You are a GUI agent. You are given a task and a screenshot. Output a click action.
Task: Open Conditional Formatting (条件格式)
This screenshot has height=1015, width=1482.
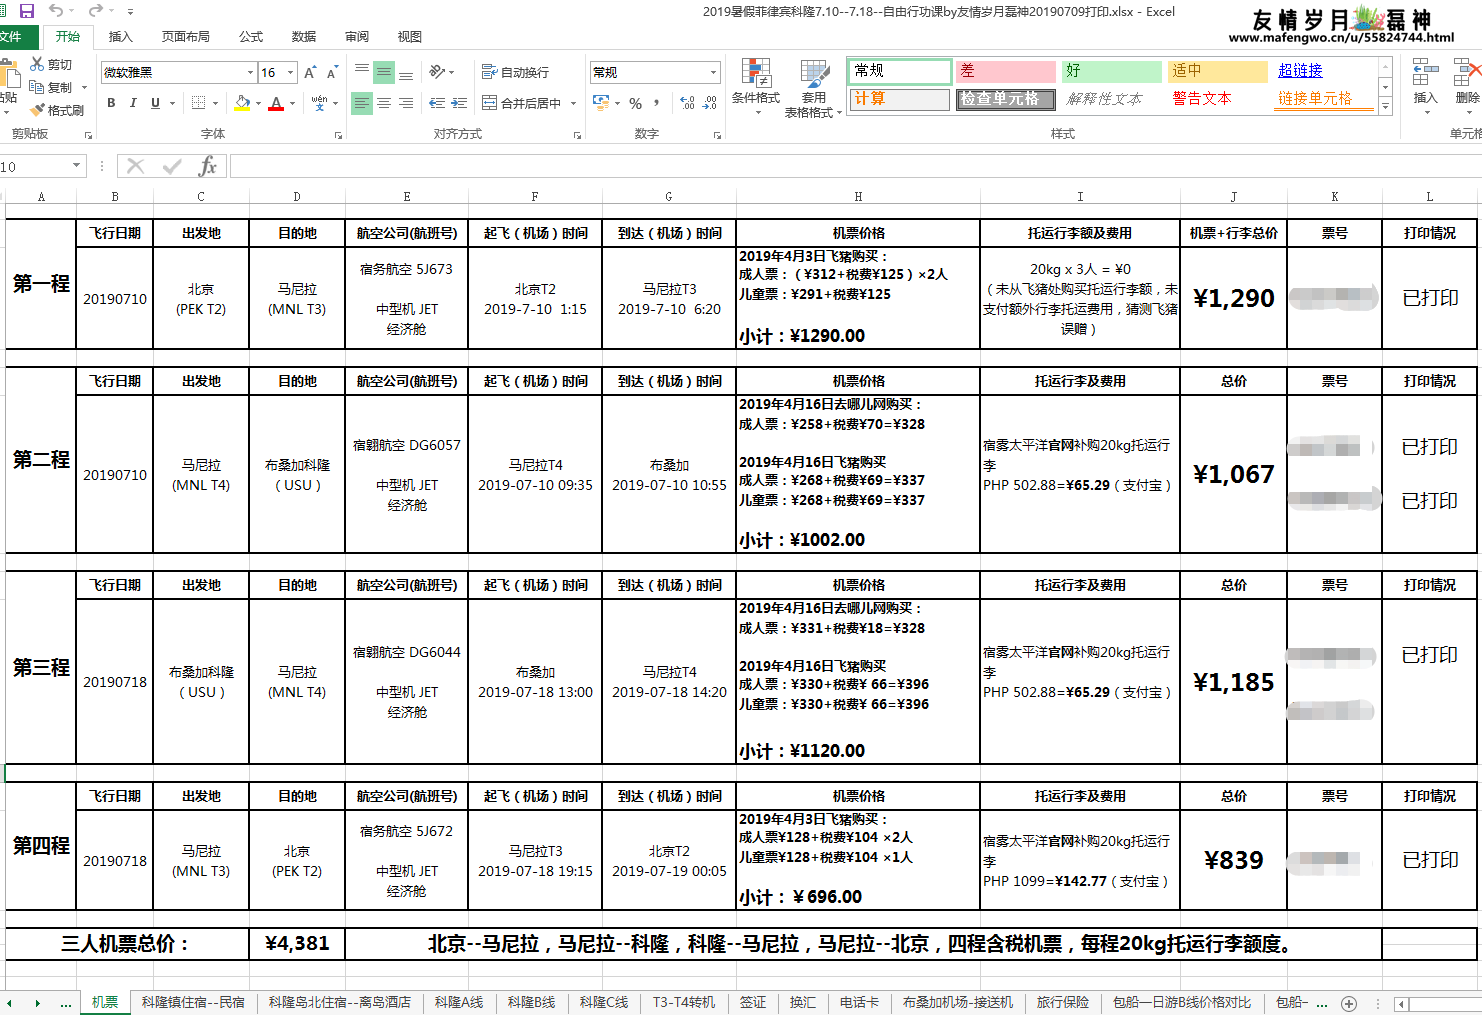click(756, 86)
